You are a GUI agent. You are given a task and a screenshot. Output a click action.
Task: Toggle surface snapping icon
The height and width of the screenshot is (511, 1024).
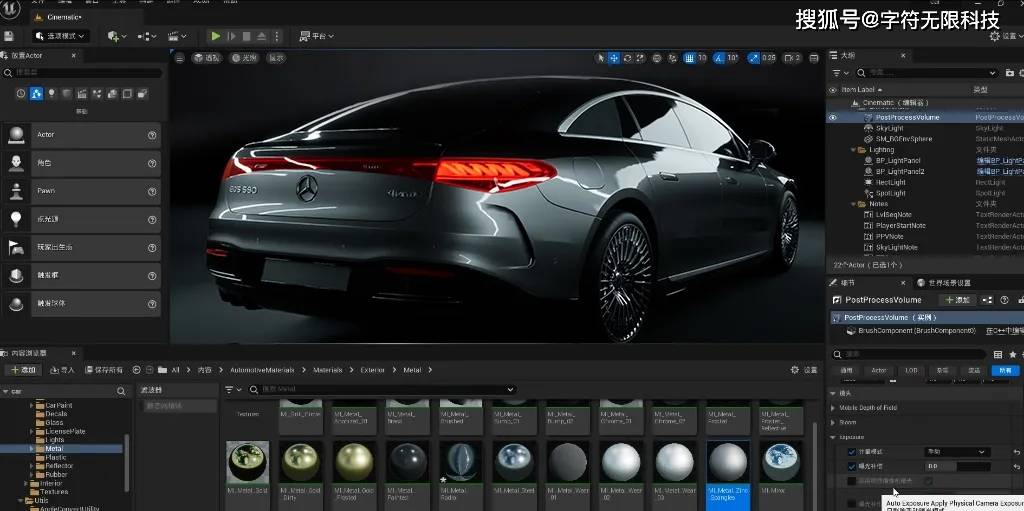click(673, 58)
